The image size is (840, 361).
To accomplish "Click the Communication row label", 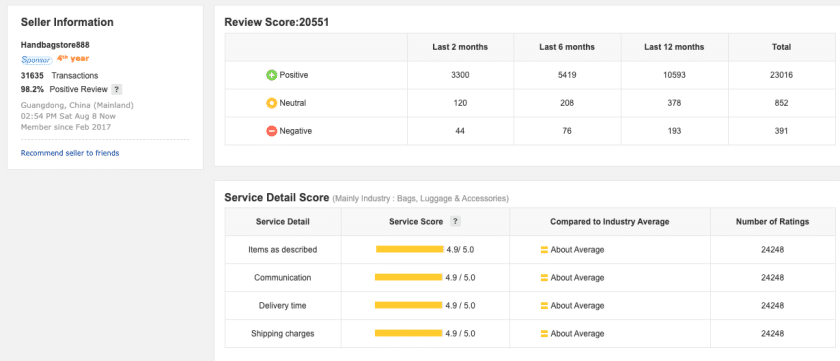I will [x=283, y=278].
